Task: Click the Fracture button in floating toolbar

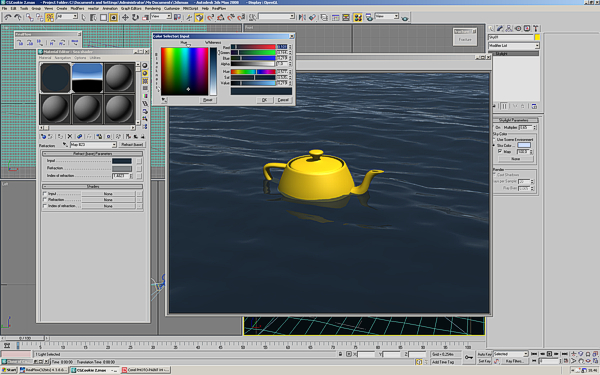Action: pyautogui.click(x=465, y=40)
